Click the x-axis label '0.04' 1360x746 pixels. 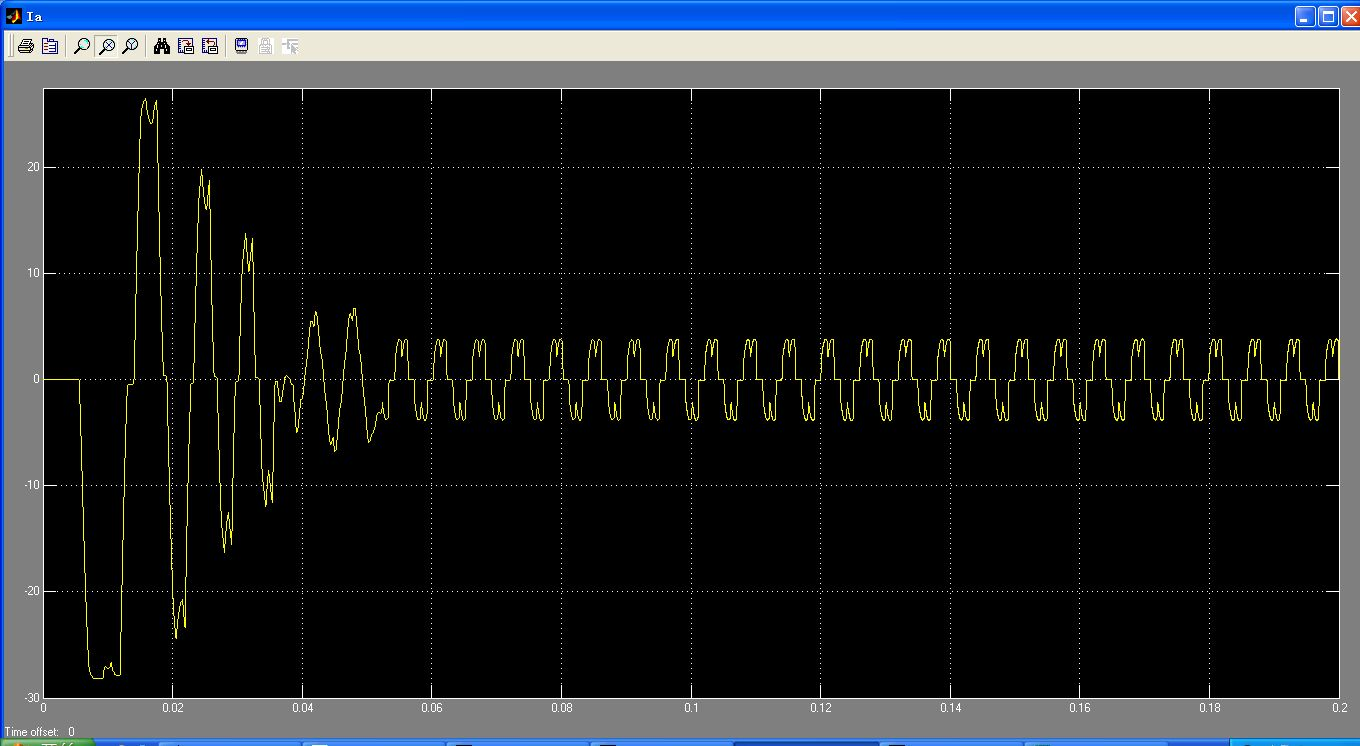click(x=302, y=708)
